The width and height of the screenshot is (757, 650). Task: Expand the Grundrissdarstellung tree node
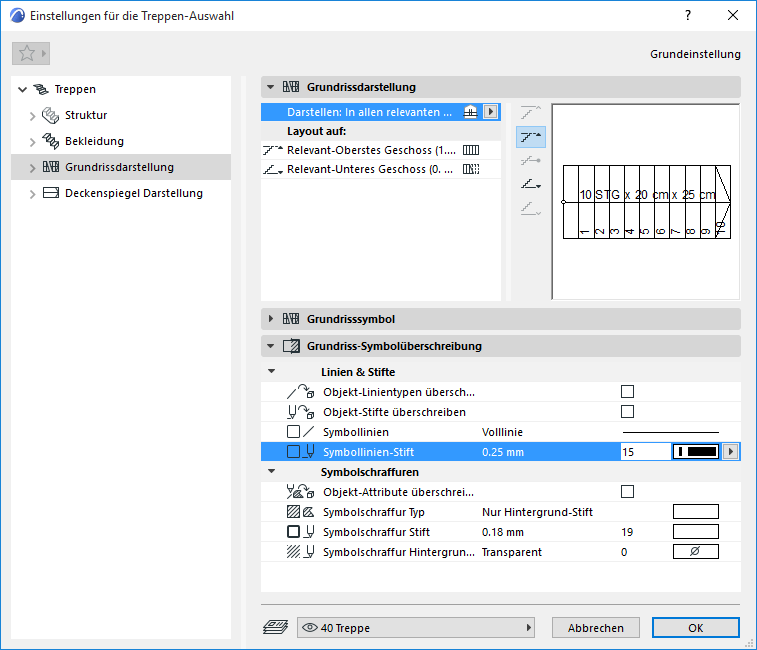[x=32, y=168]
